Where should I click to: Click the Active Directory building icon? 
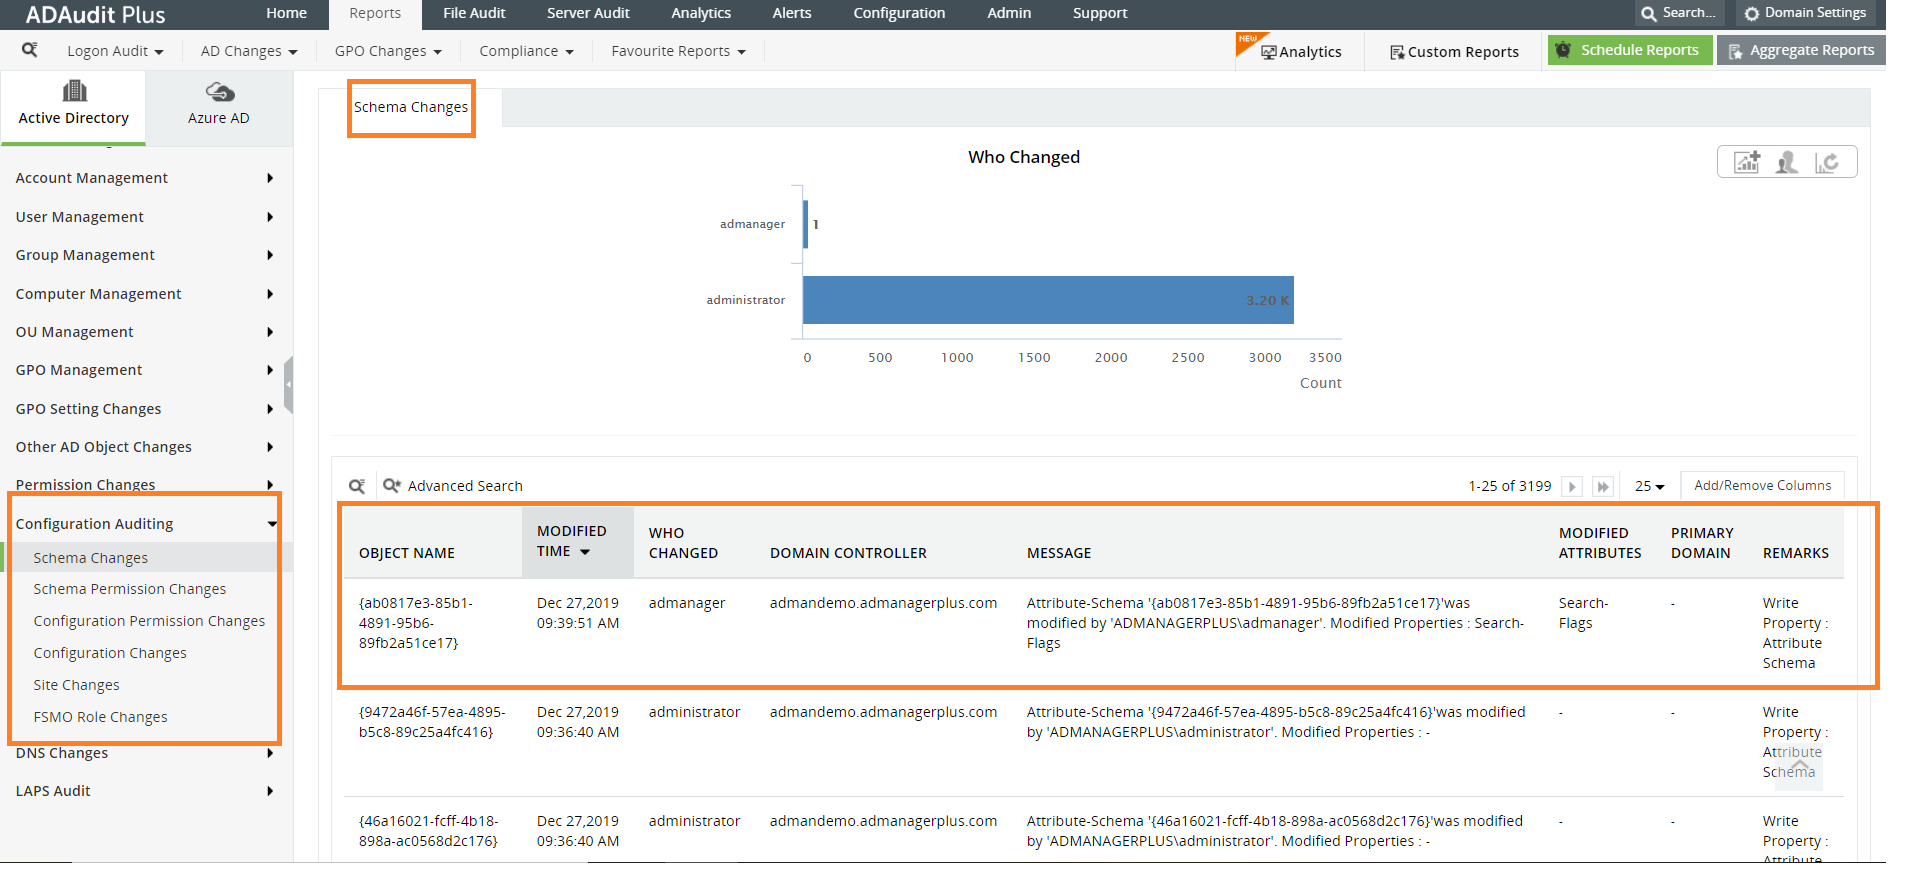tap(74, 92)
